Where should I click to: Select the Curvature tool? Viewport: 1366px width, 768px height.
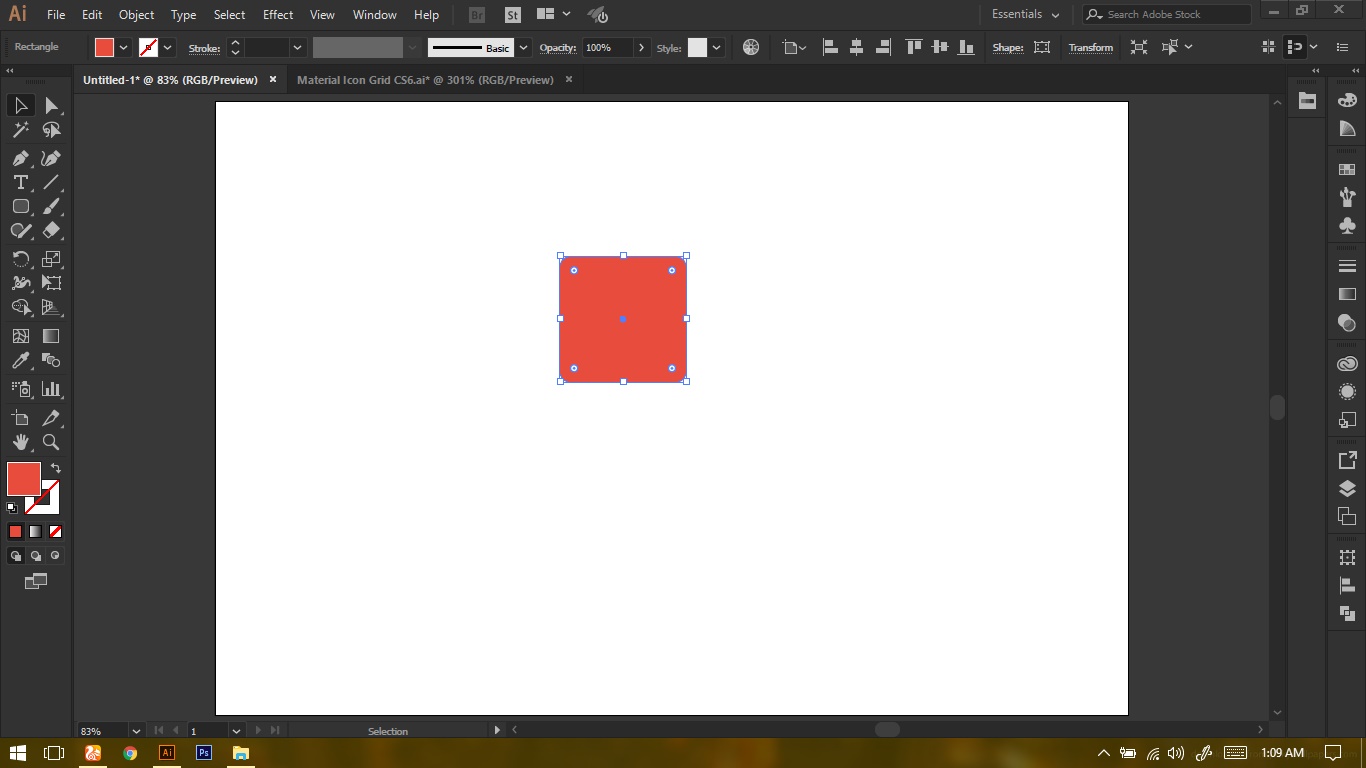(51, 158)
